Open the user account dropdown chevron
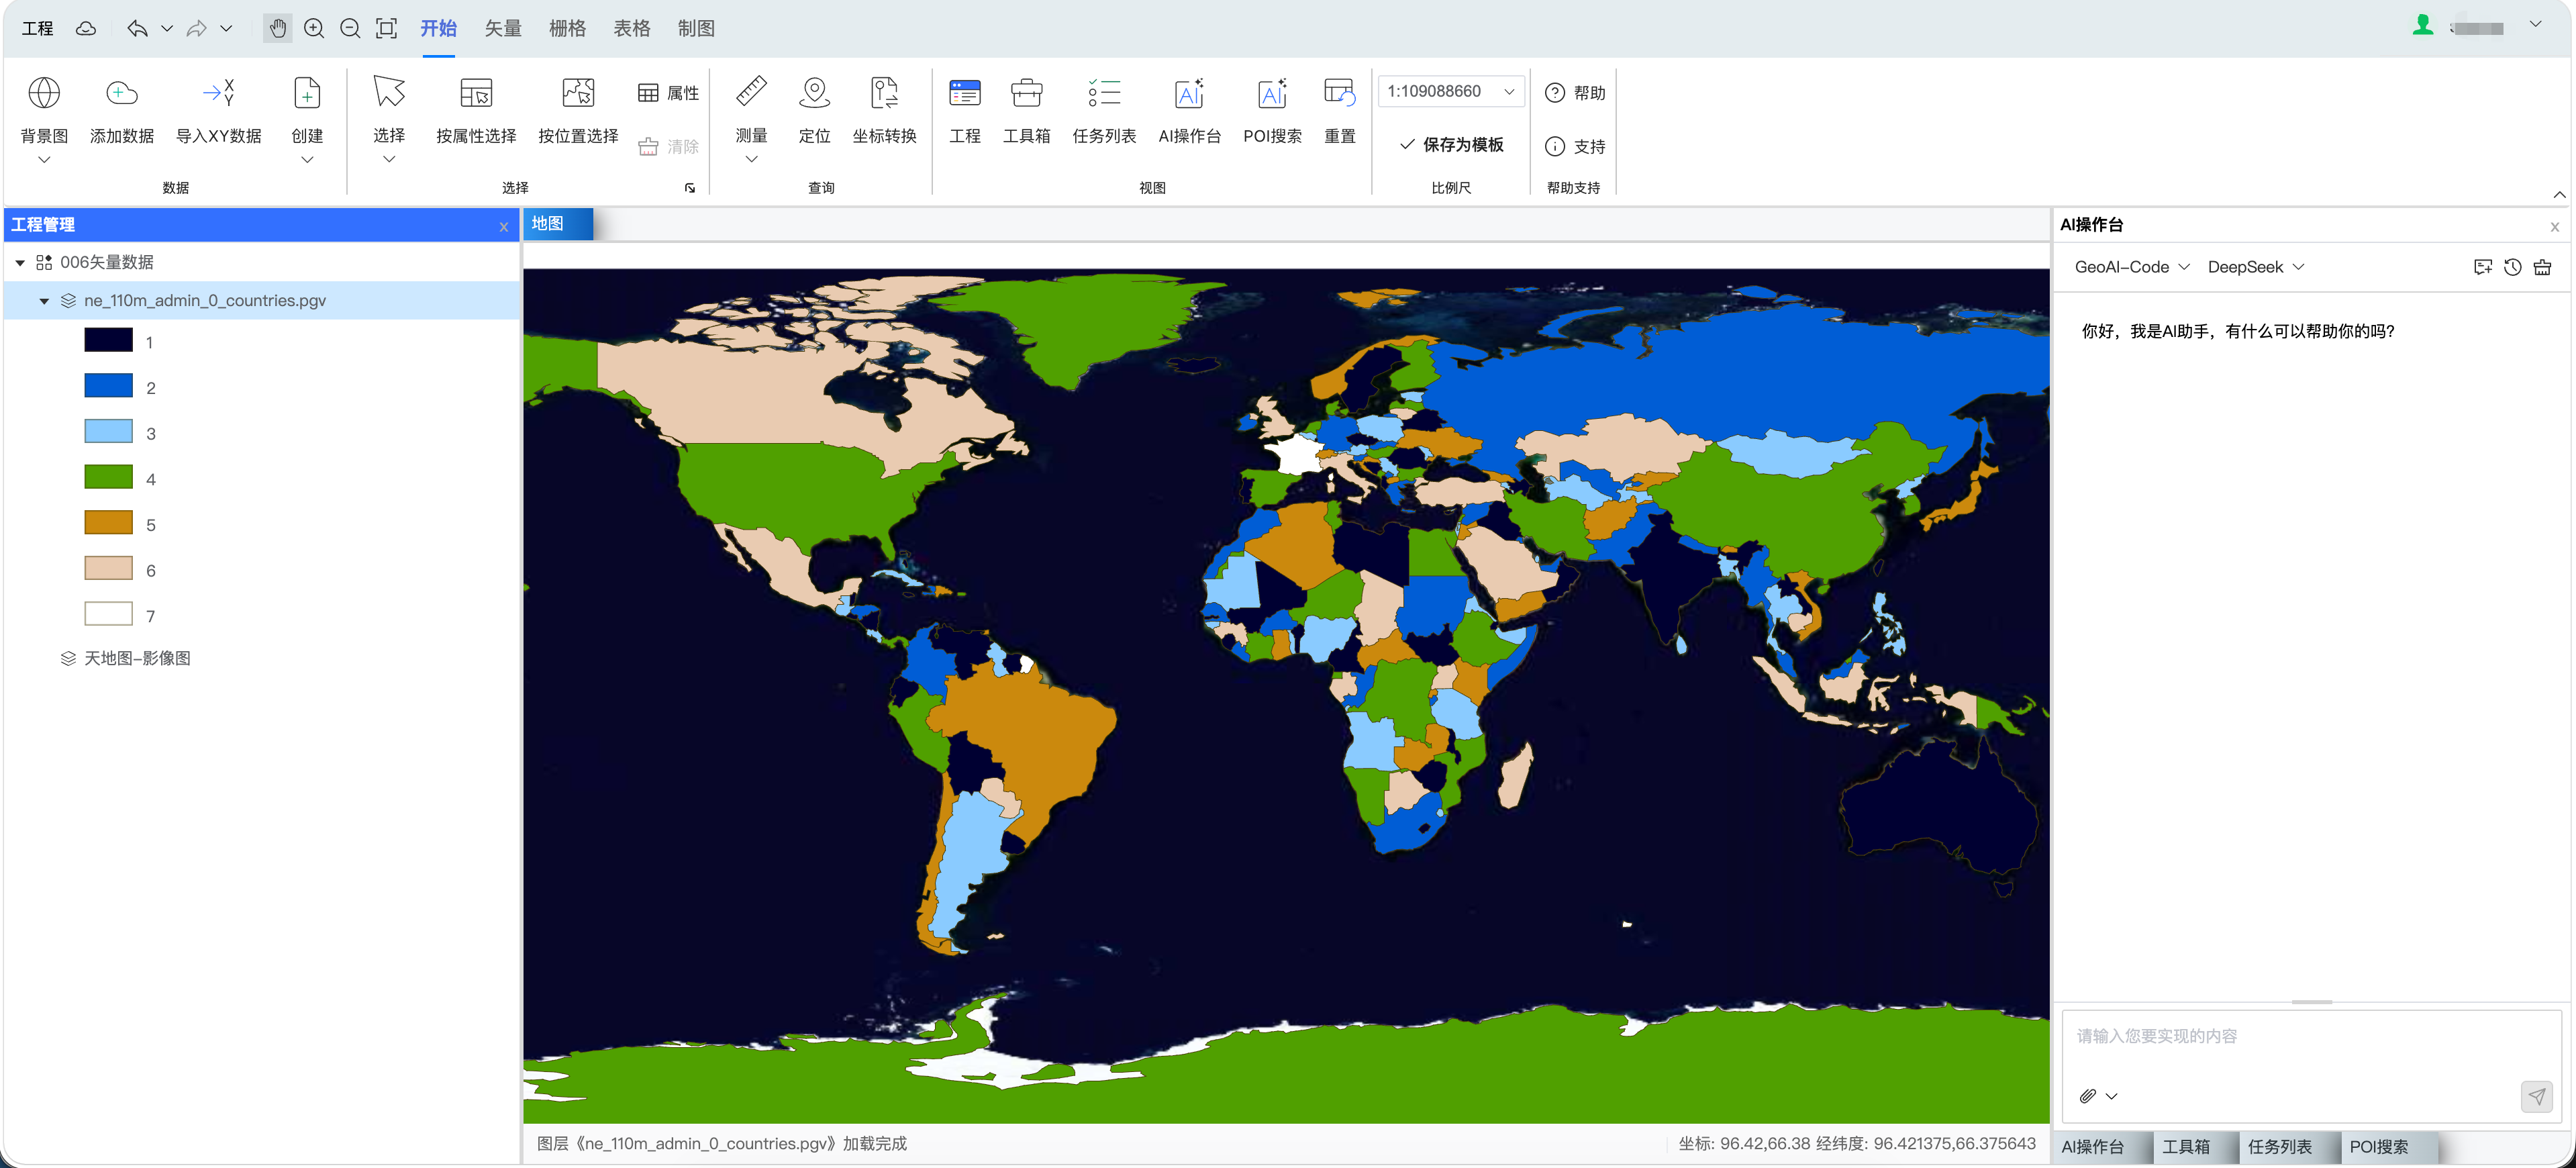Screen dimensions: 2576x1168 click(2535, 24)
